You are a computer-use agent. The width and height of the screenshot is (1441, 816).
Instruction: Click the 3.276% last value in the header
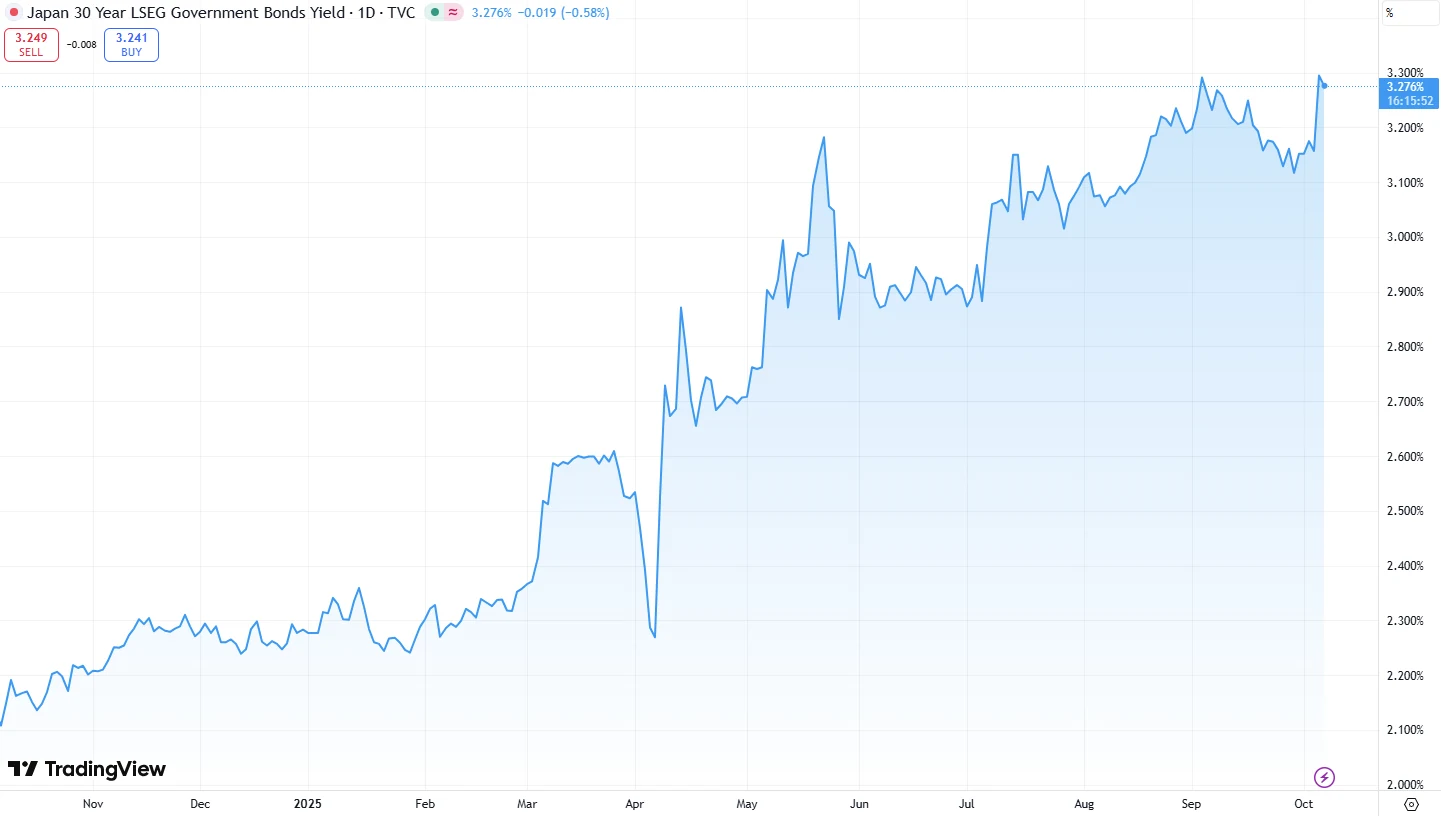[x=491, y=13]
